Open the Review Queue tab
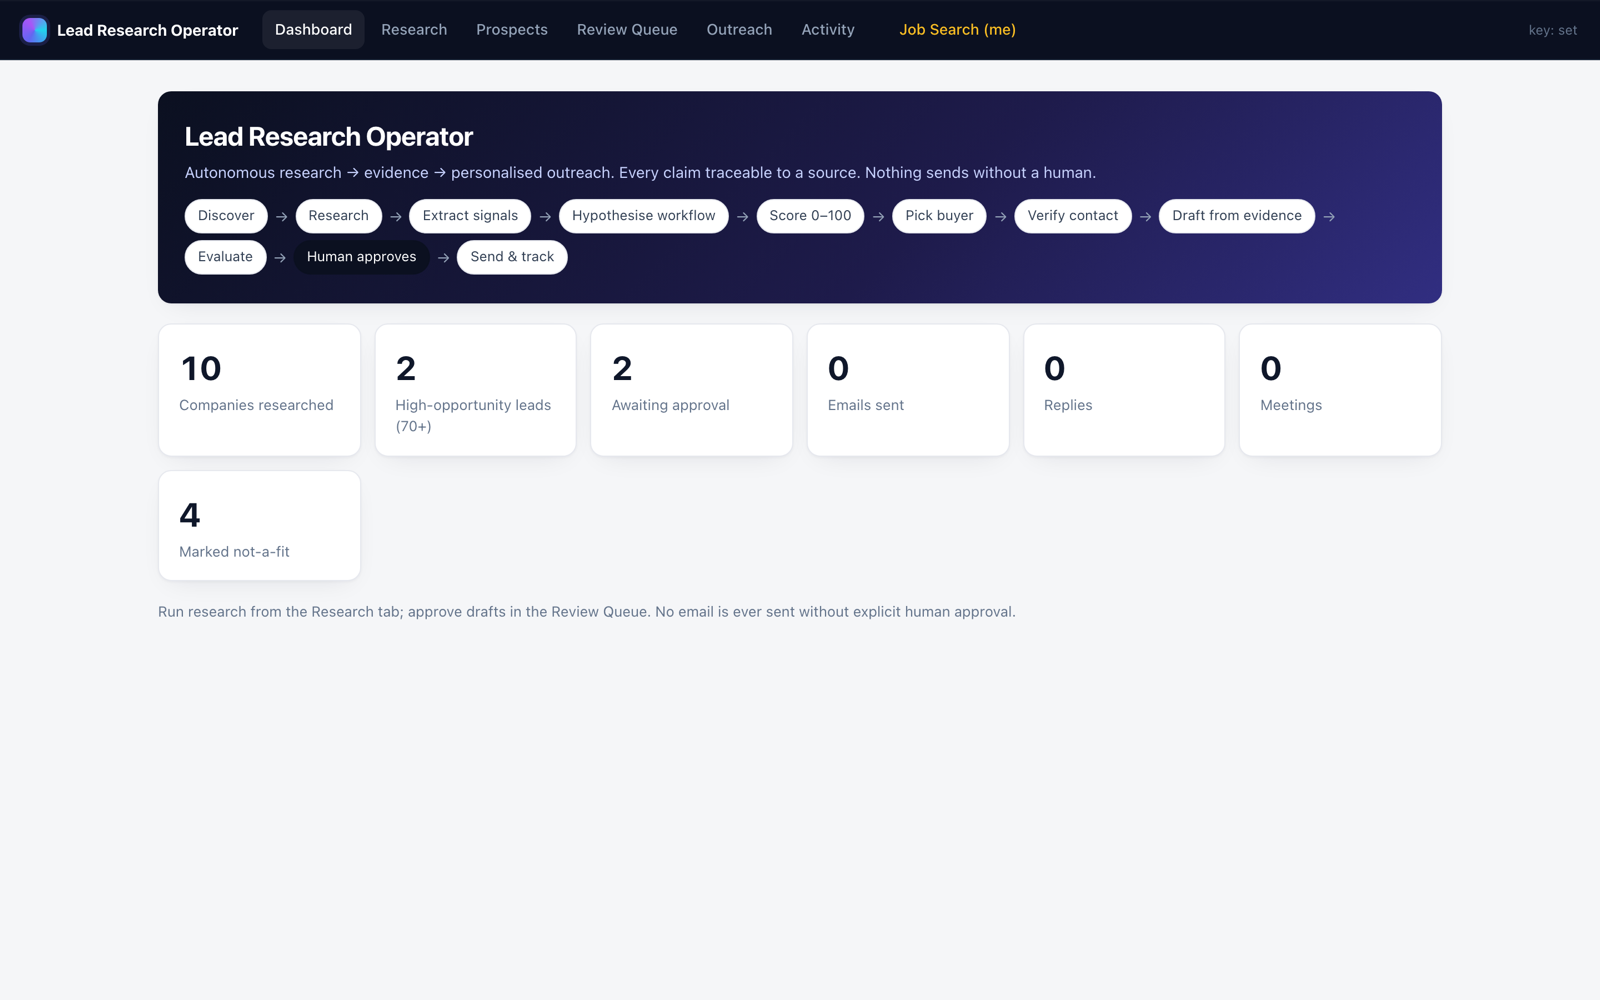The height and width of the screenshot is (1000, 1600). (x=627, y=30)
